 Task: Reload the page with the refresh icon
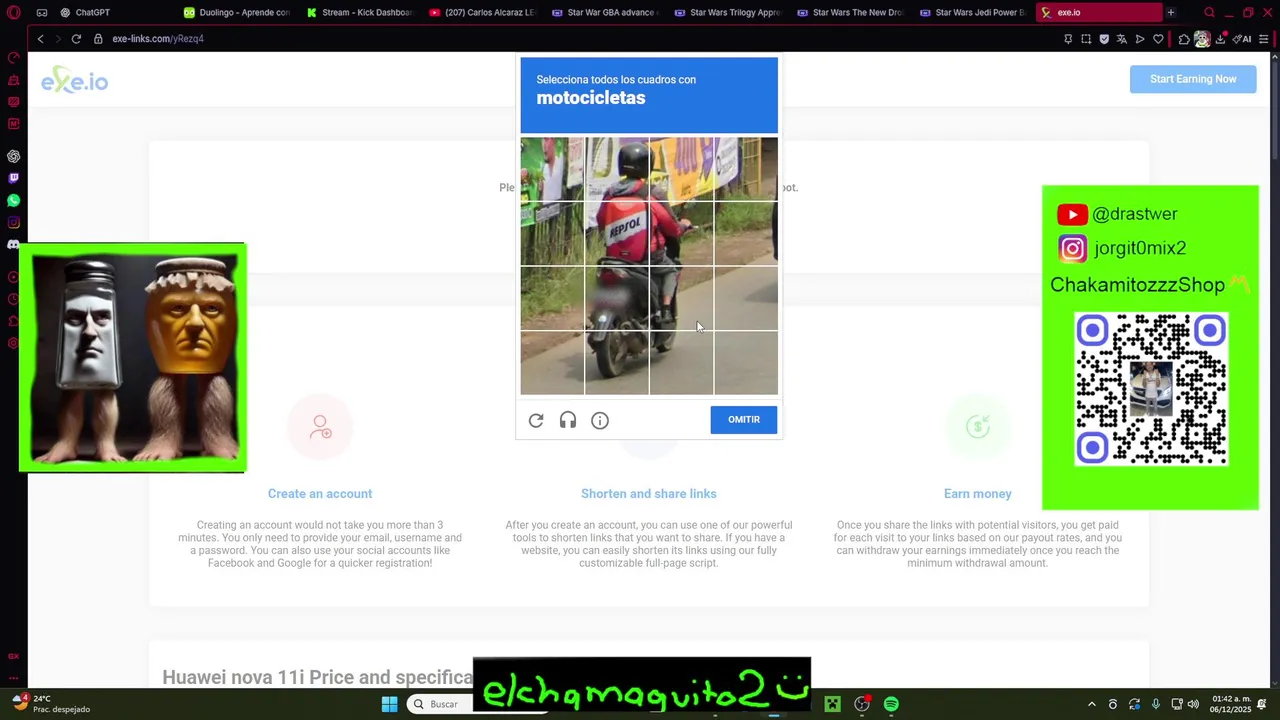pos(76,38)
